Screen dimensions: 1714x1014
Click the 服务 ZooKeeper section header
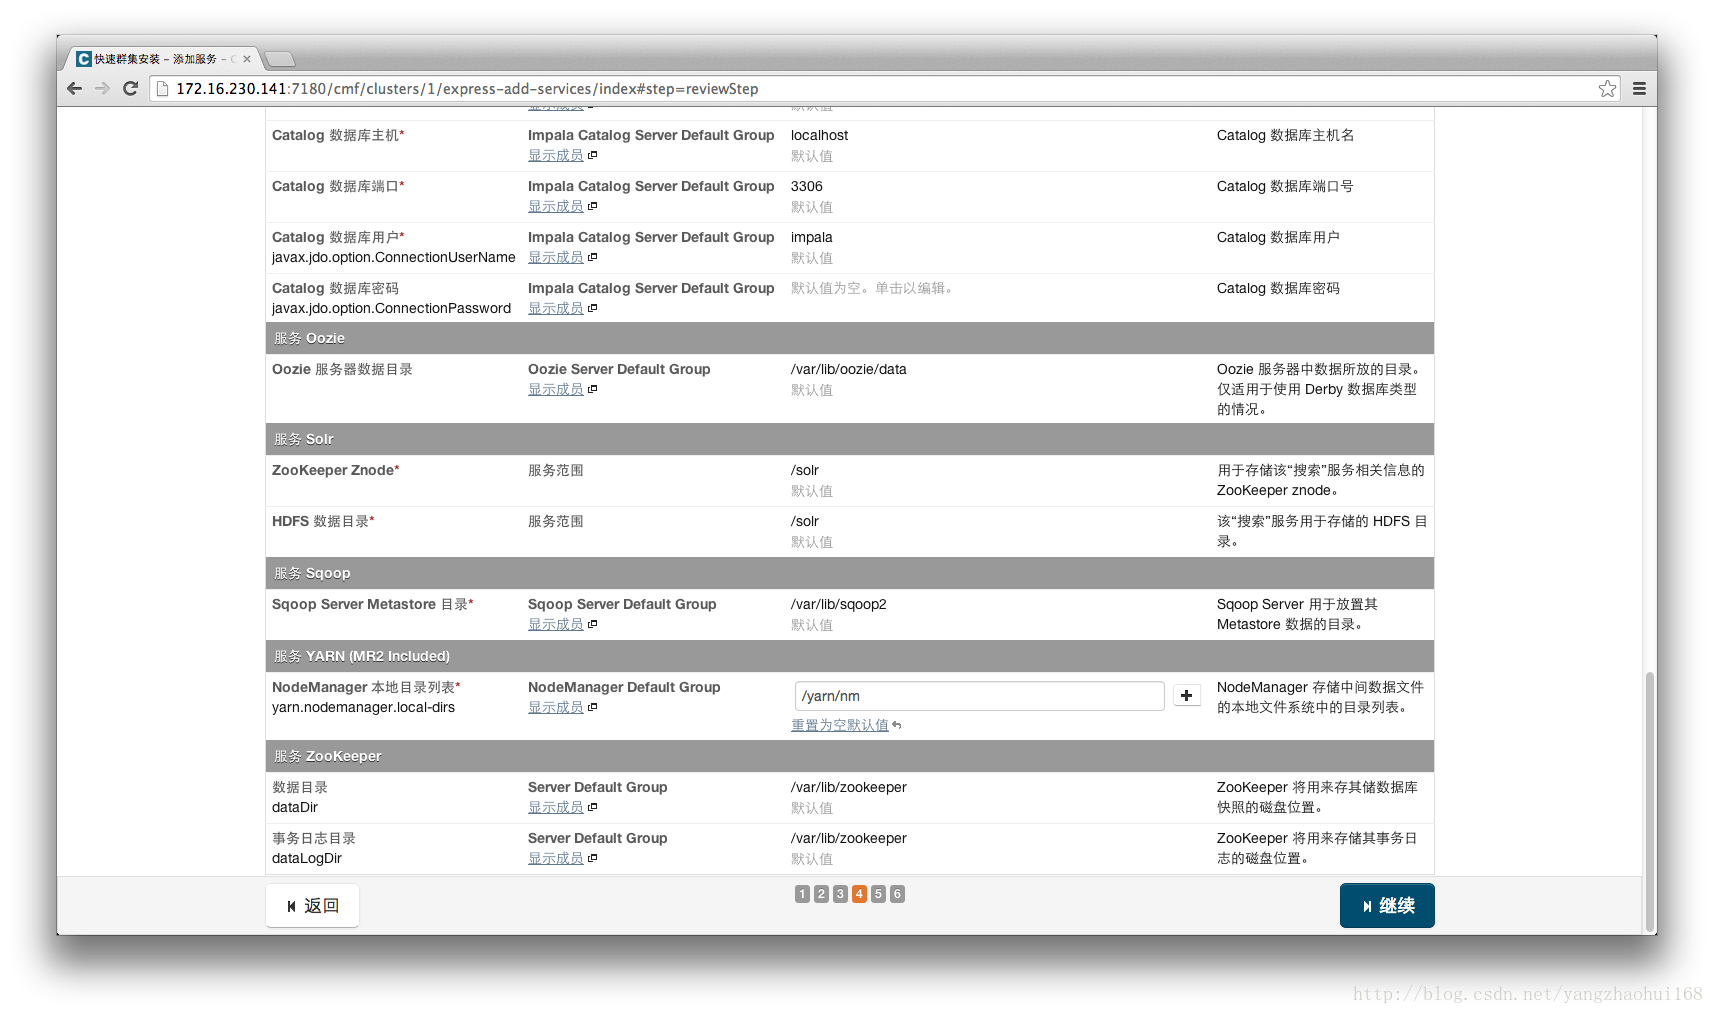click(x=850, y=756)
